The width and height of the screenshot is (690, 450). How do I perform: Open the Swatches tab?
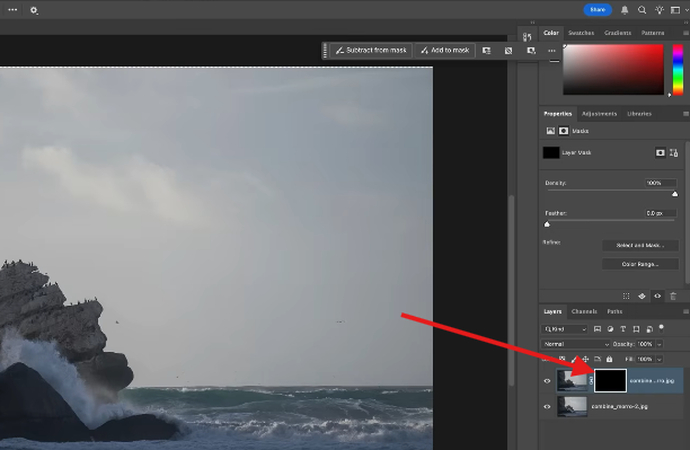(x=584, y=33)
